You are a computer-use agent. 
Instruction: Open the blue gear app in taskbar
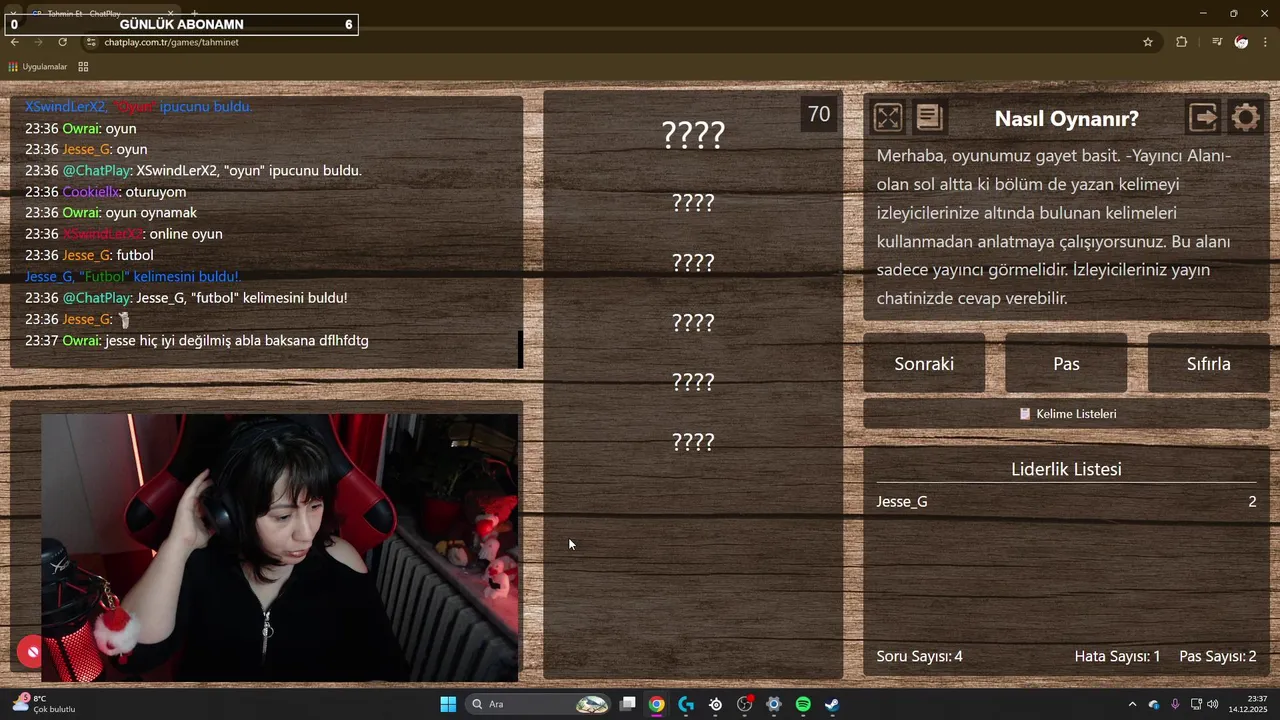(x=774, y=704)
